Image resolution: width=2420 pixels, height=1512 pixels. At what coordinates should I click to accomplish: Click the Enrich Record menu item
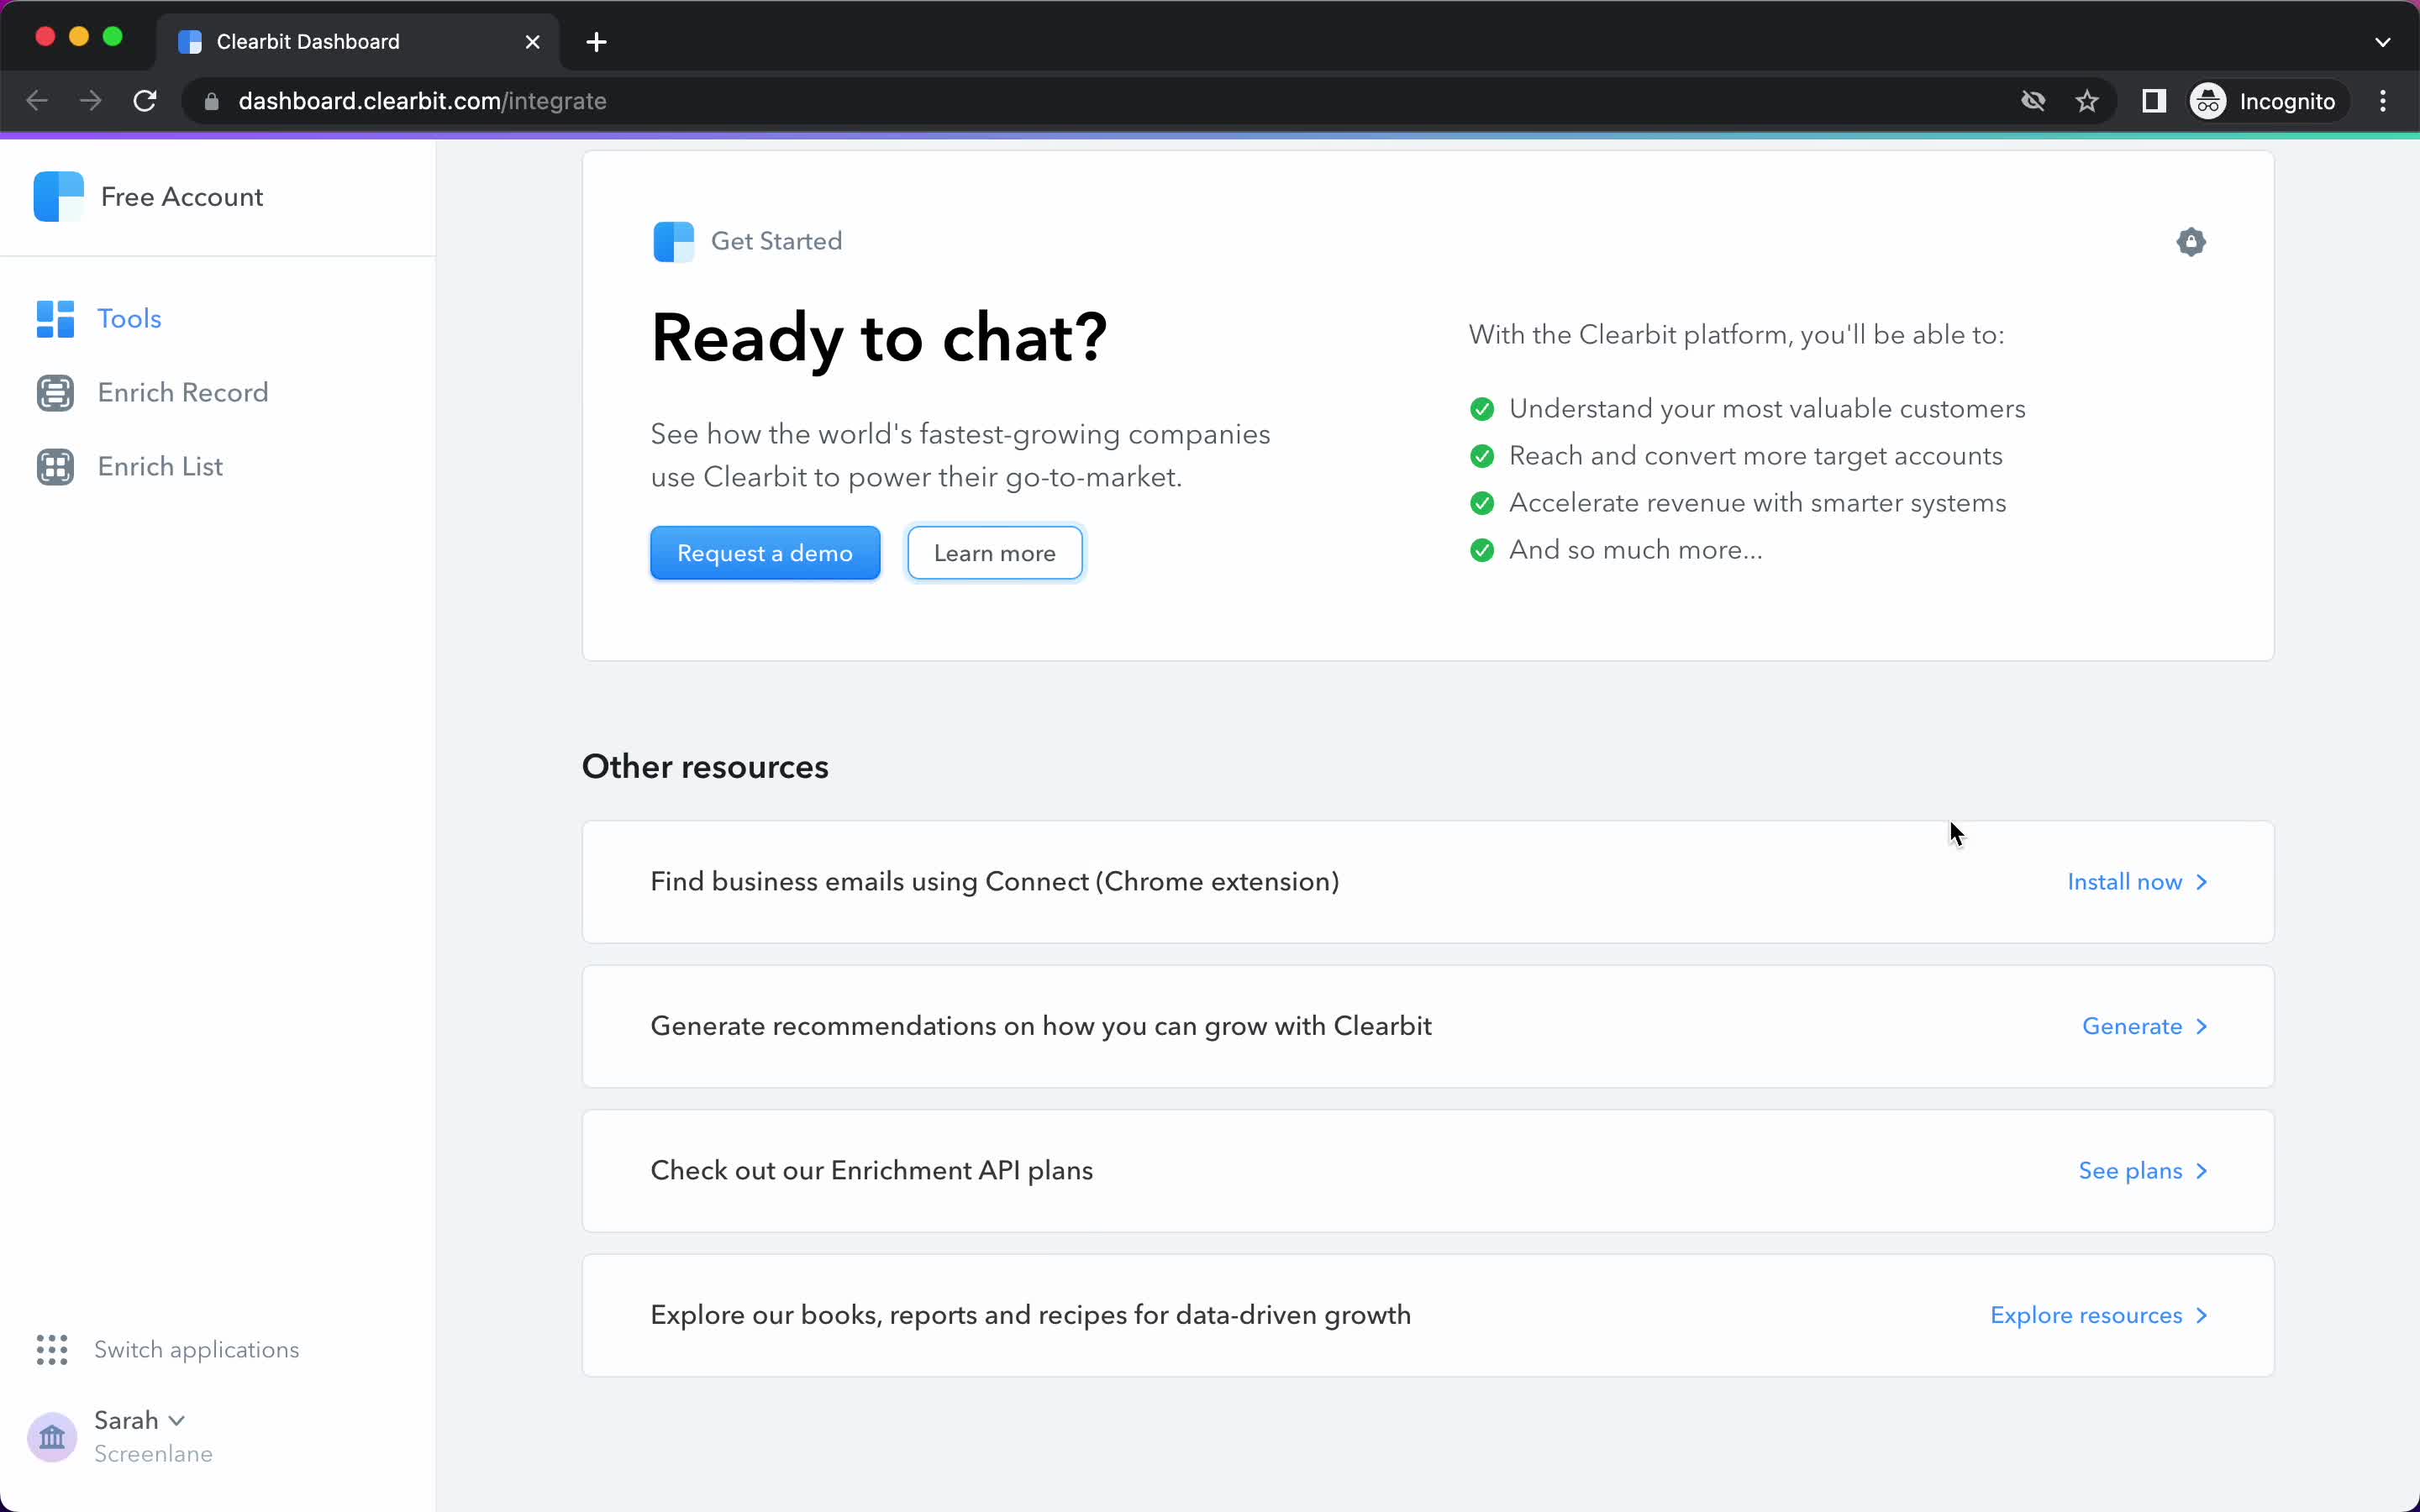pos(183,392)
